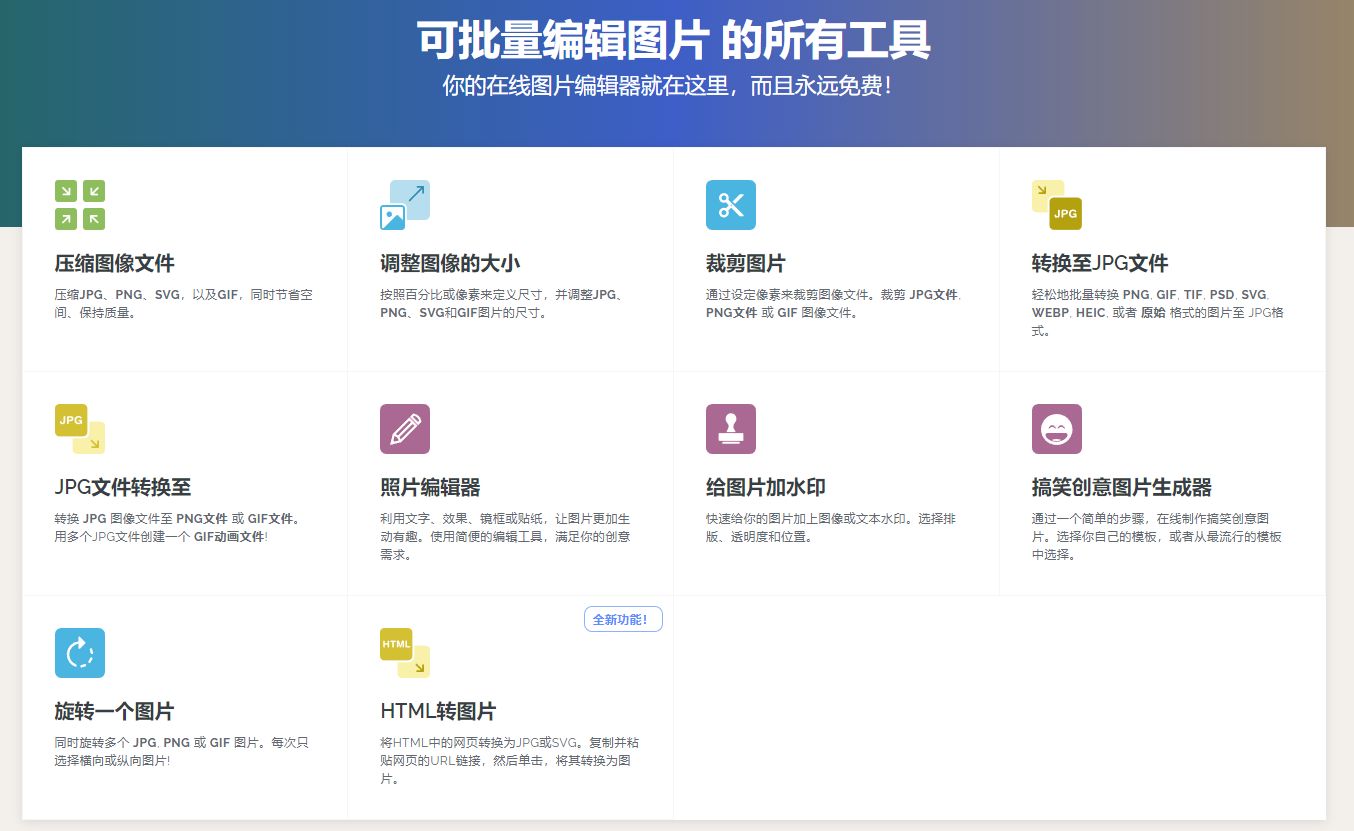This screenshot has height=831, width=1354.
Task: Click the description starting 按照百分比或像素
Action: click(x=502, y=304)
